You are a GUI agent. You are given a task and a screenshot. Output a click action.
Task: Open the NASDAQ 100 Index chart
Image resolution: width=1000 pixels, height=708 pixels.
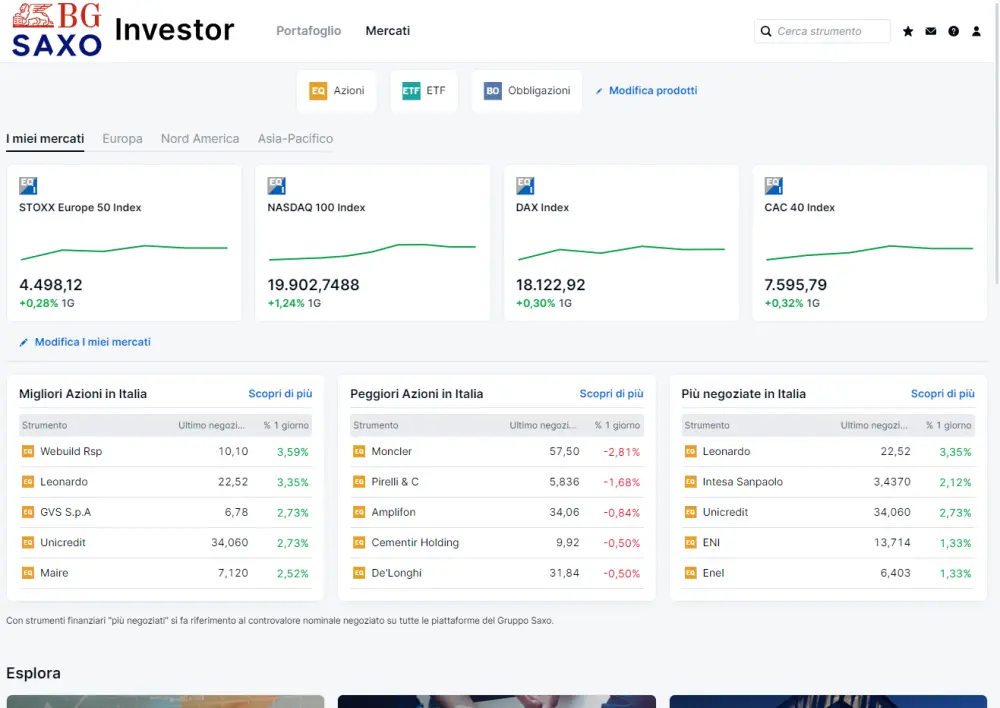click(372, 252)
